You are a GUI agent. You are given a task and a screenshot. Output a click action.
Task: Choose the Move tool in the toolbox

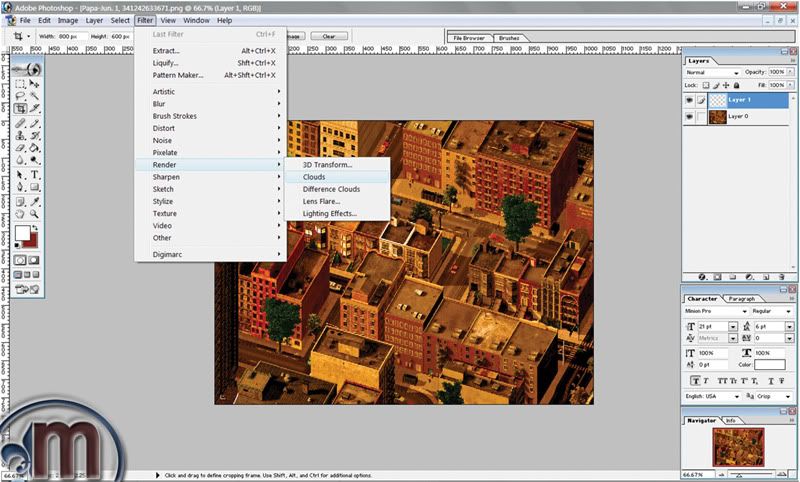click(x=35, y=82)
